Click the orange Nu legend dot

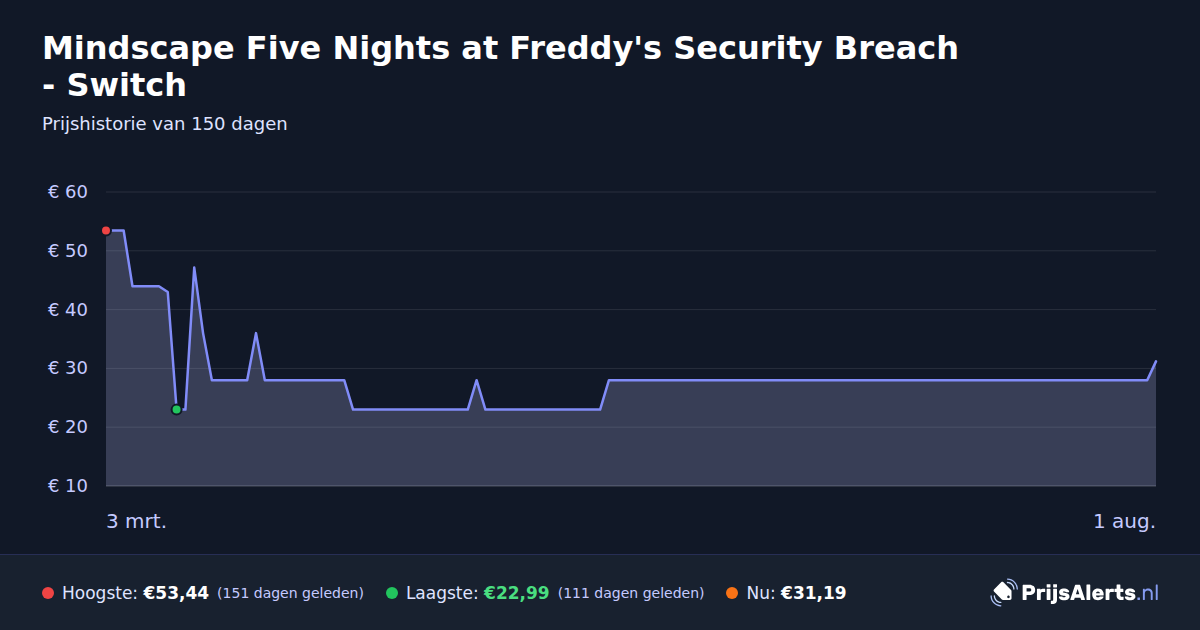tap(732, 593)
